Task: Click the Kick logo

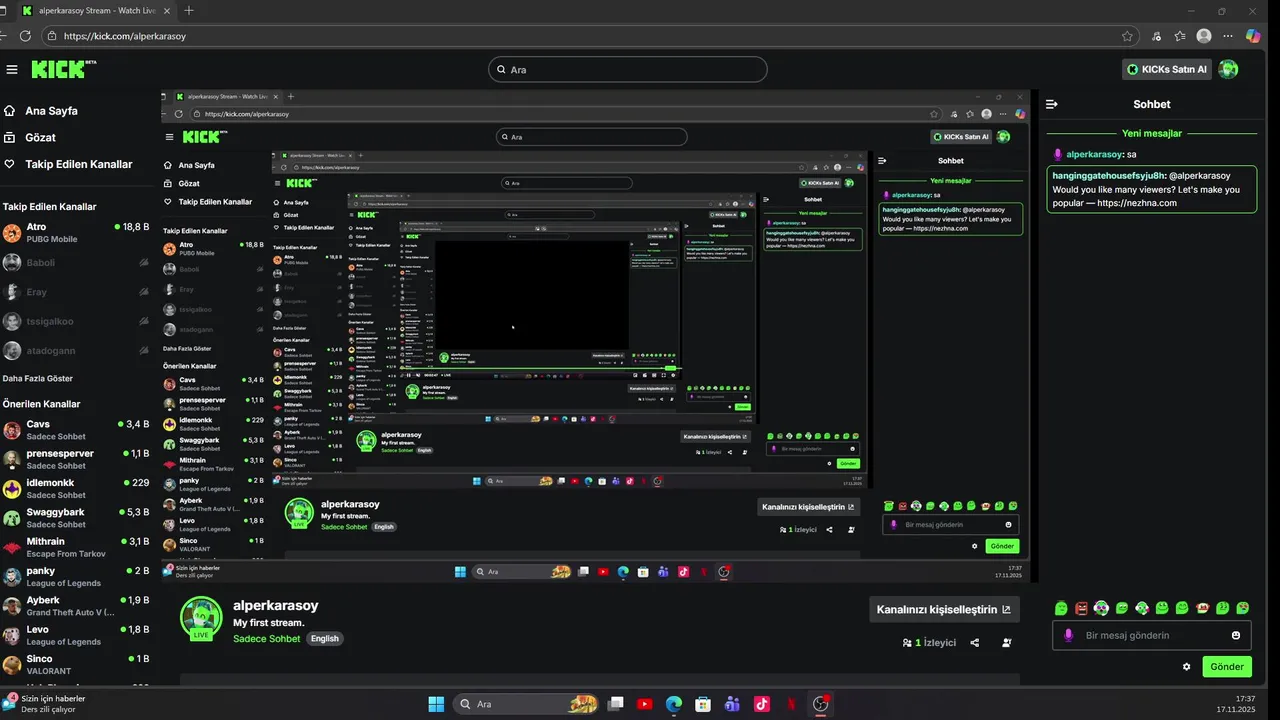Action: [63, 69]
